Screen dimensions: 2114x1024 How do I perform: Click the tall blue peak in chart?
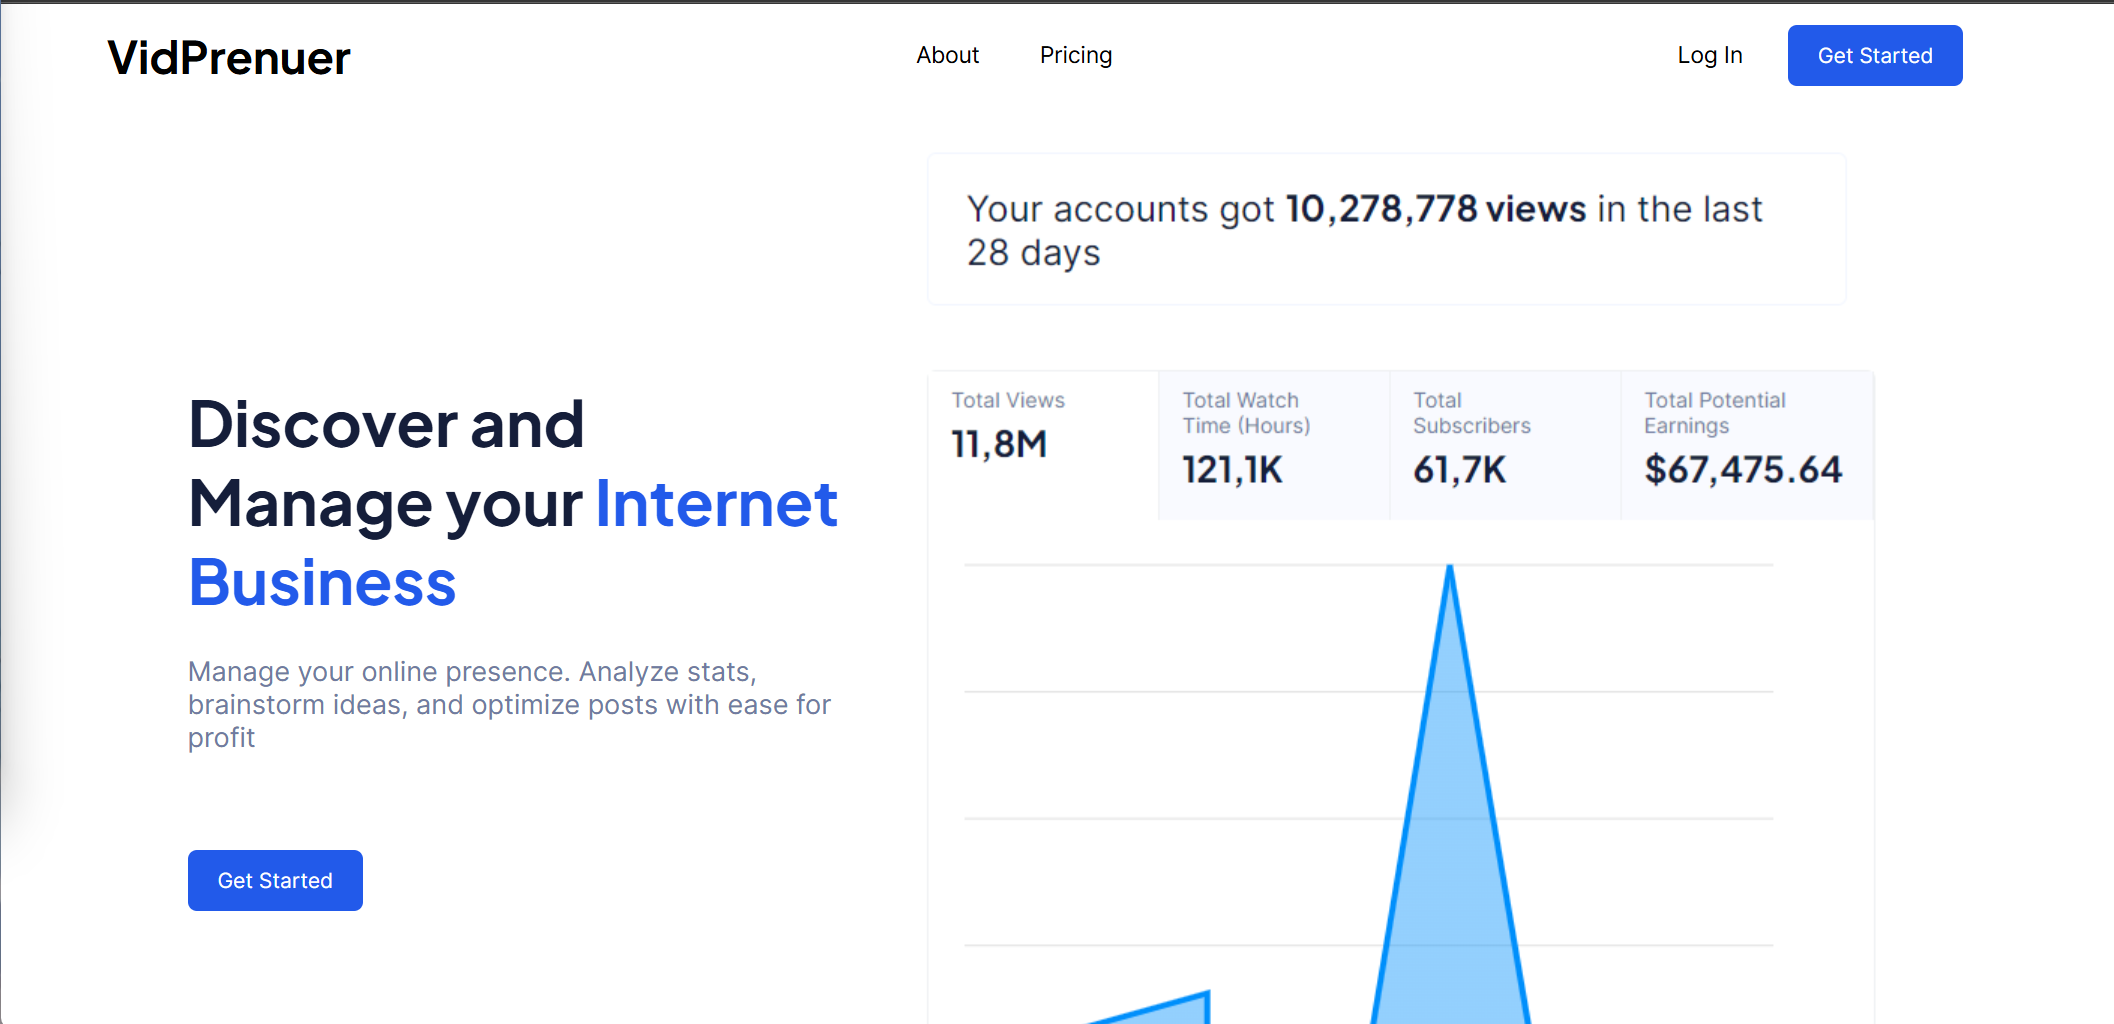1450,850
